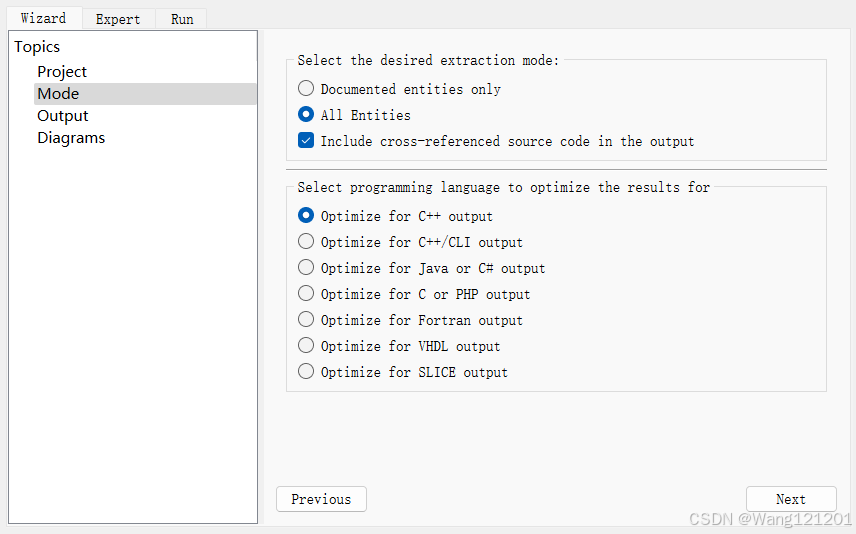Choose 'Optimize for VHDL output'

click(x=306, y=346)
